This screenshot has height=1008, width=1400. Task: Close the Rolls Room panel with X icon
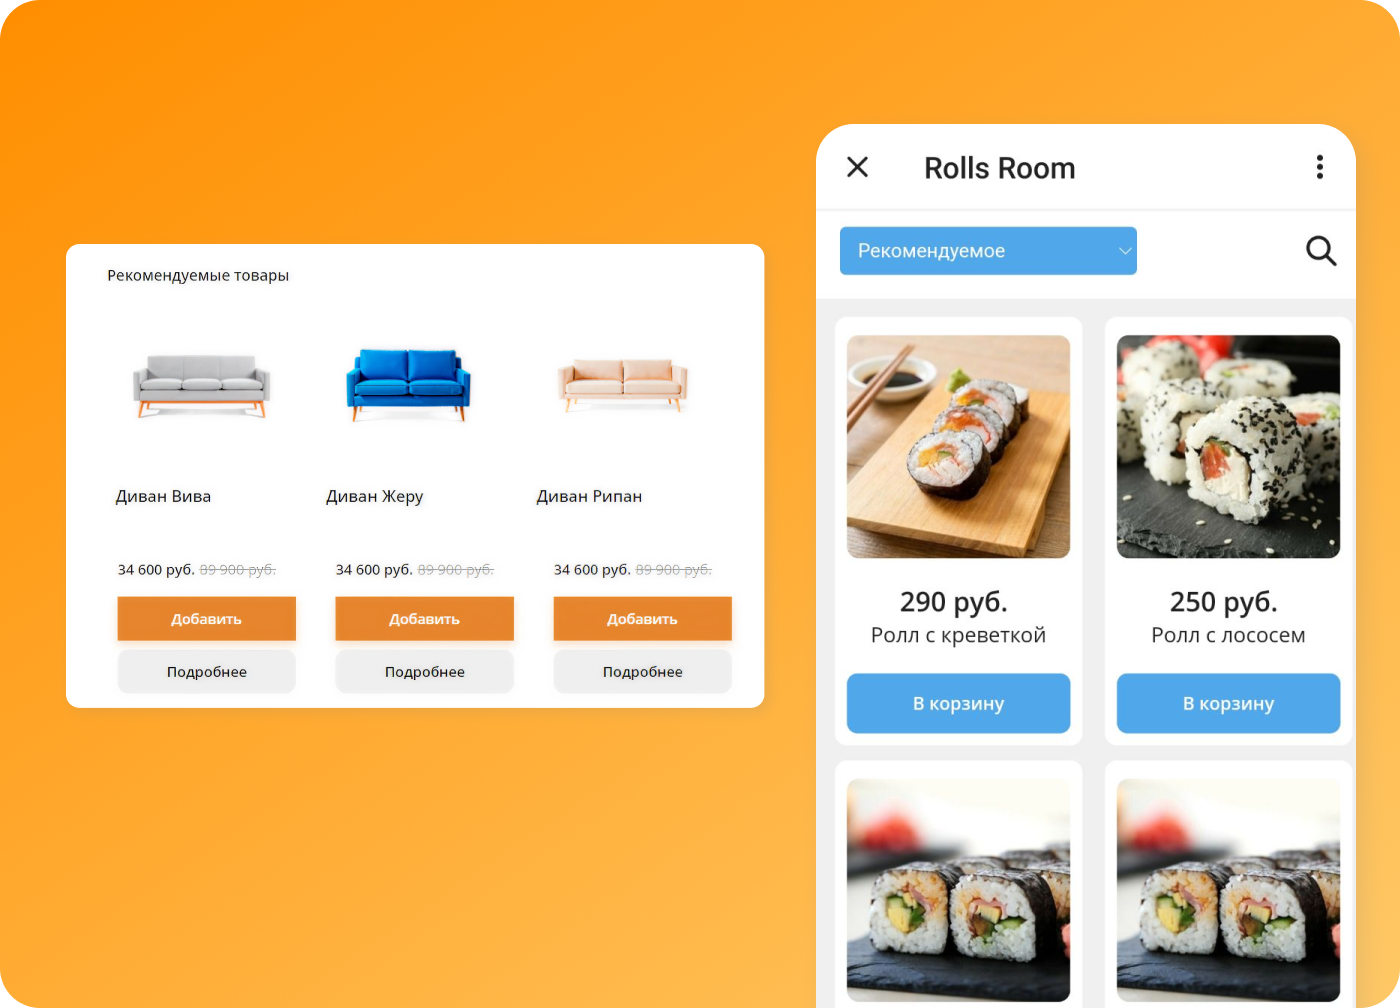pos(857,167)
